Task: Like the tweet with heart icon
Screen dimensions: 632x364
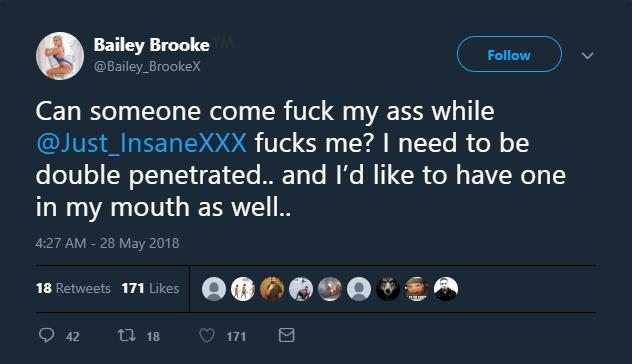Action: (207, 335)
